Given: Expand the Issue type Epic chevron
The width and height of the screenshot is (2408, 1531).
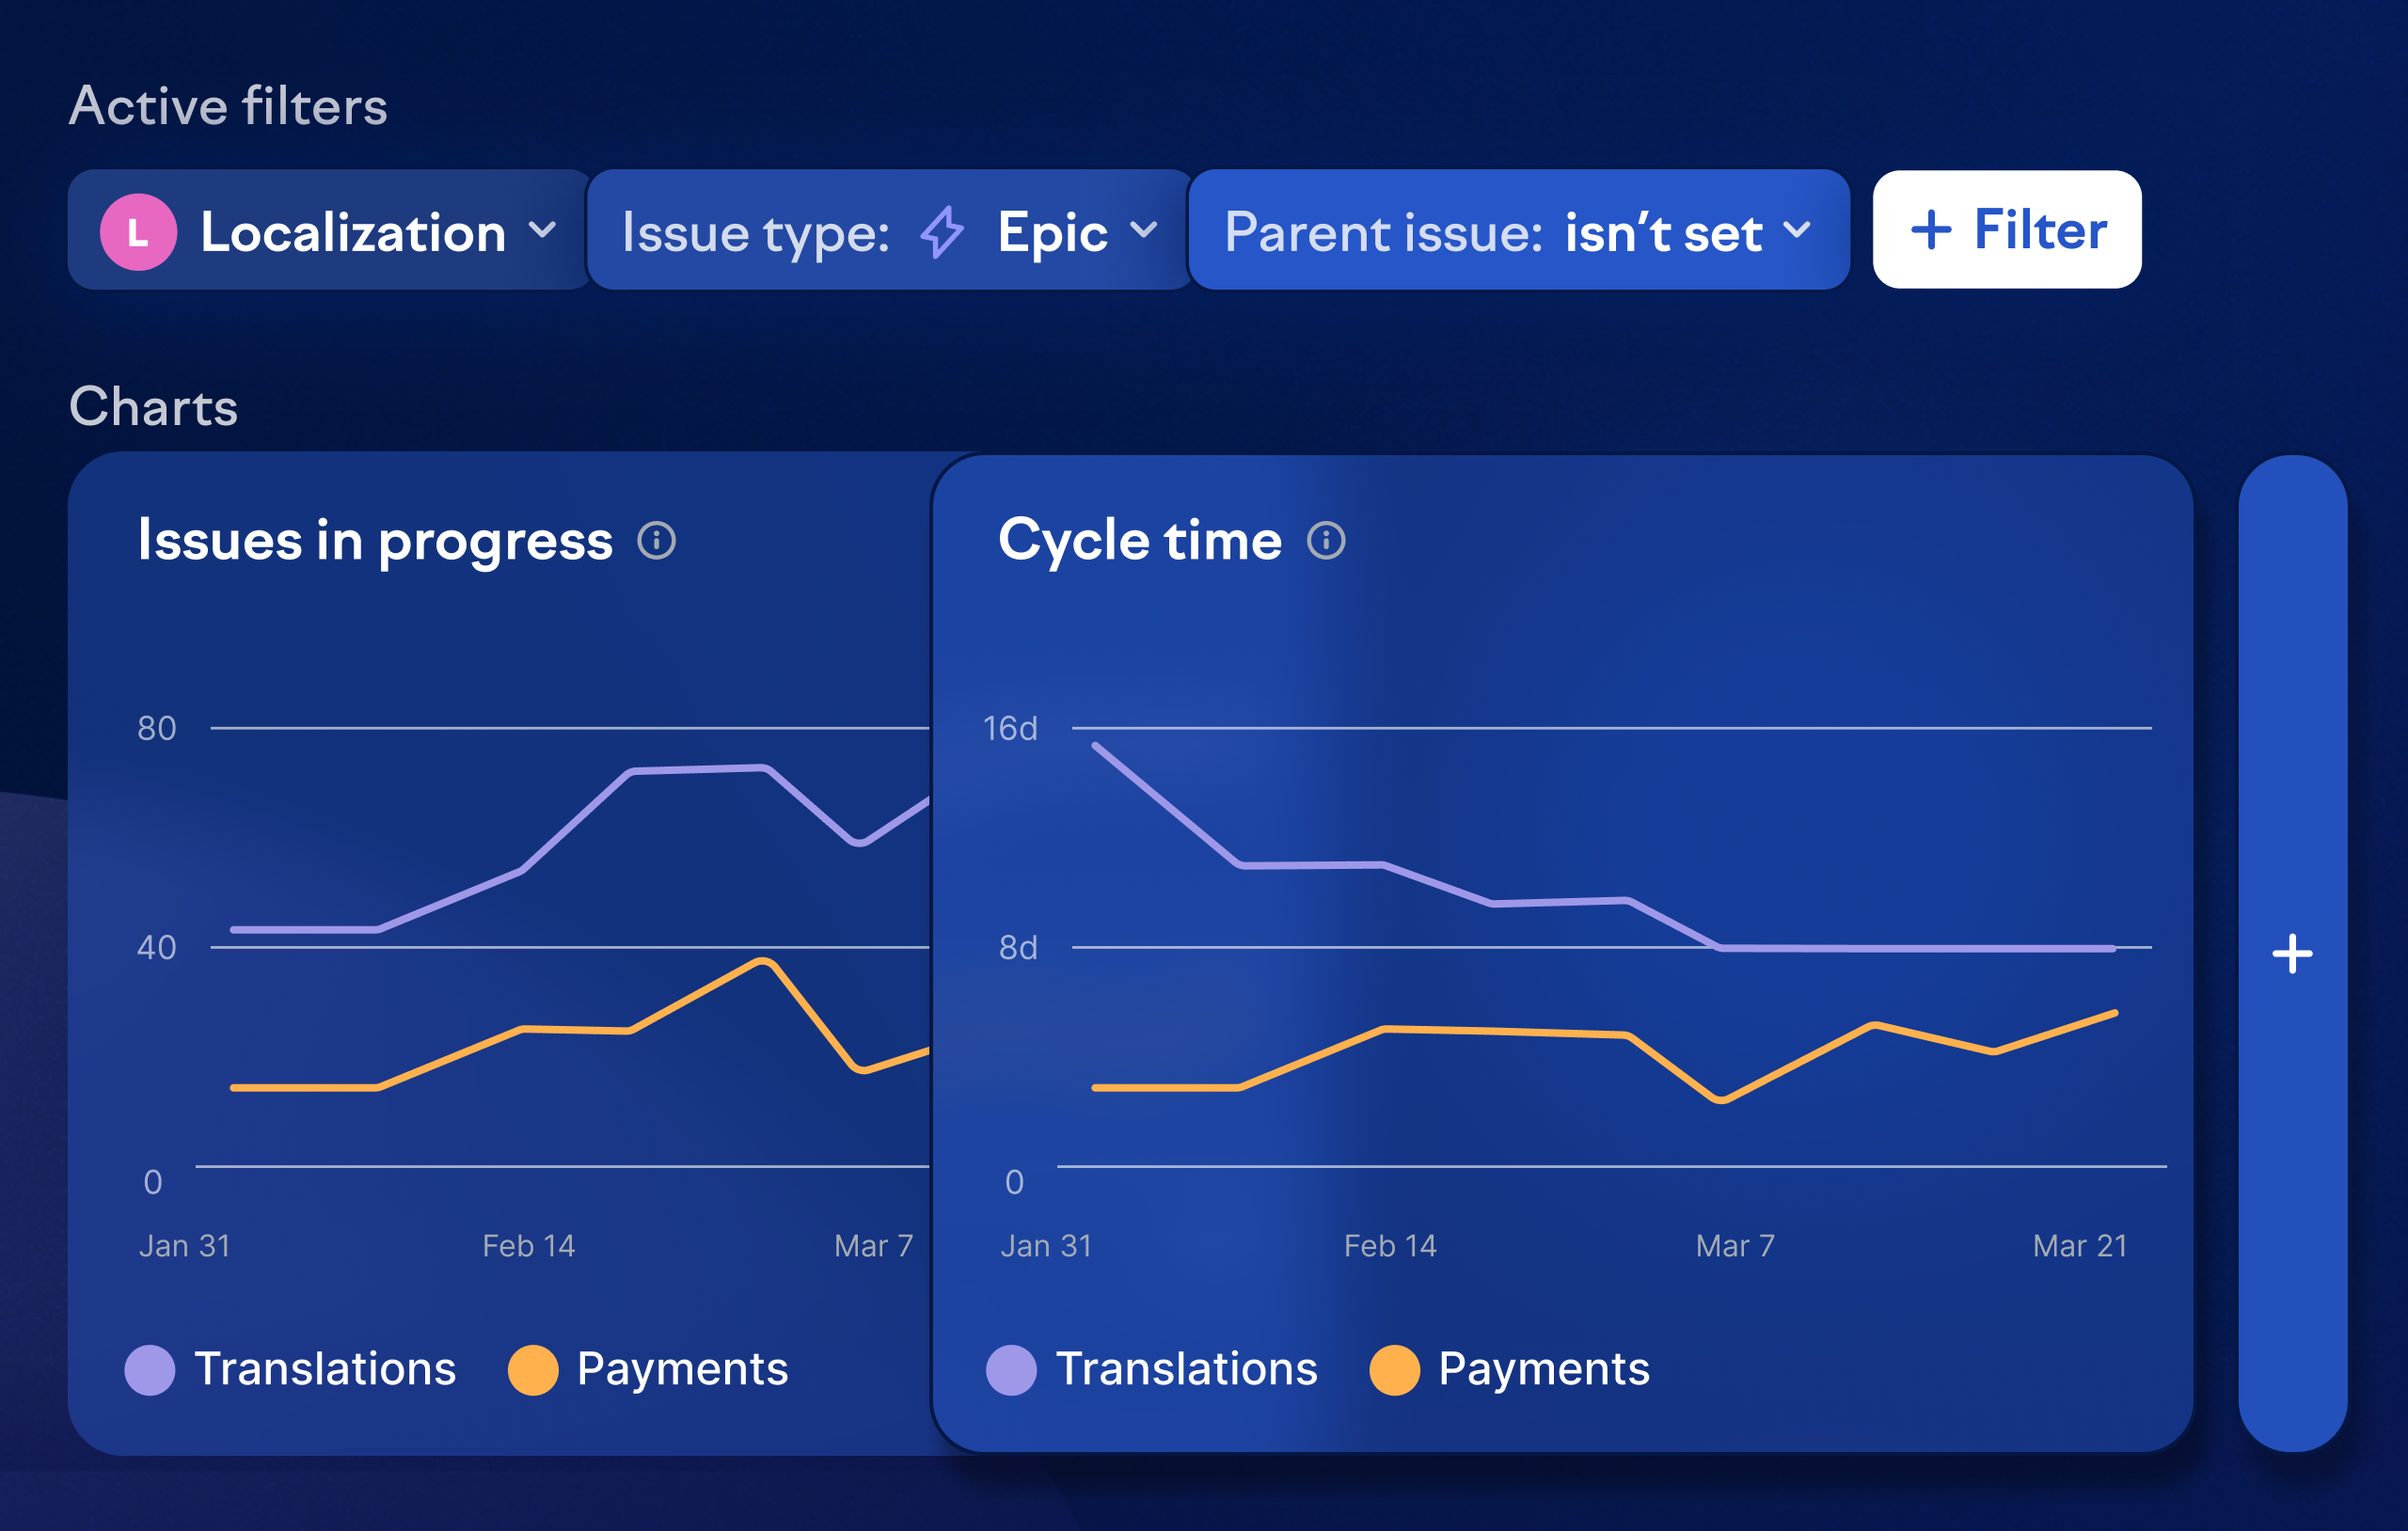Looking at the screenshot, I should [1143, 230].
